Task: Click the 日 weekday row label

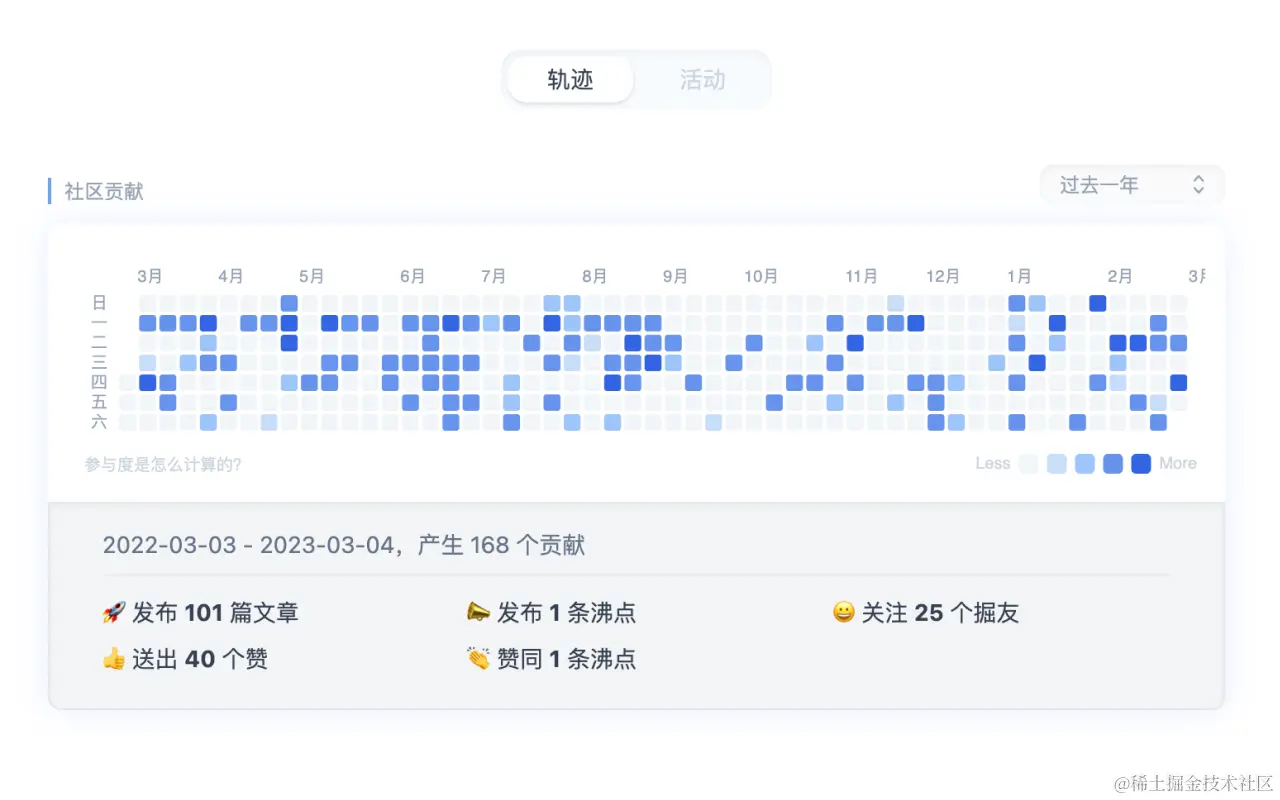Action: 99,302
